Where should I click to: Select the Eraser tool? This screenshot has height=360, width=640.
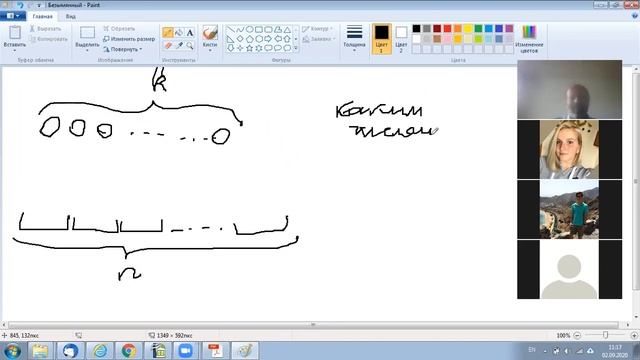[x=167, y=46]
